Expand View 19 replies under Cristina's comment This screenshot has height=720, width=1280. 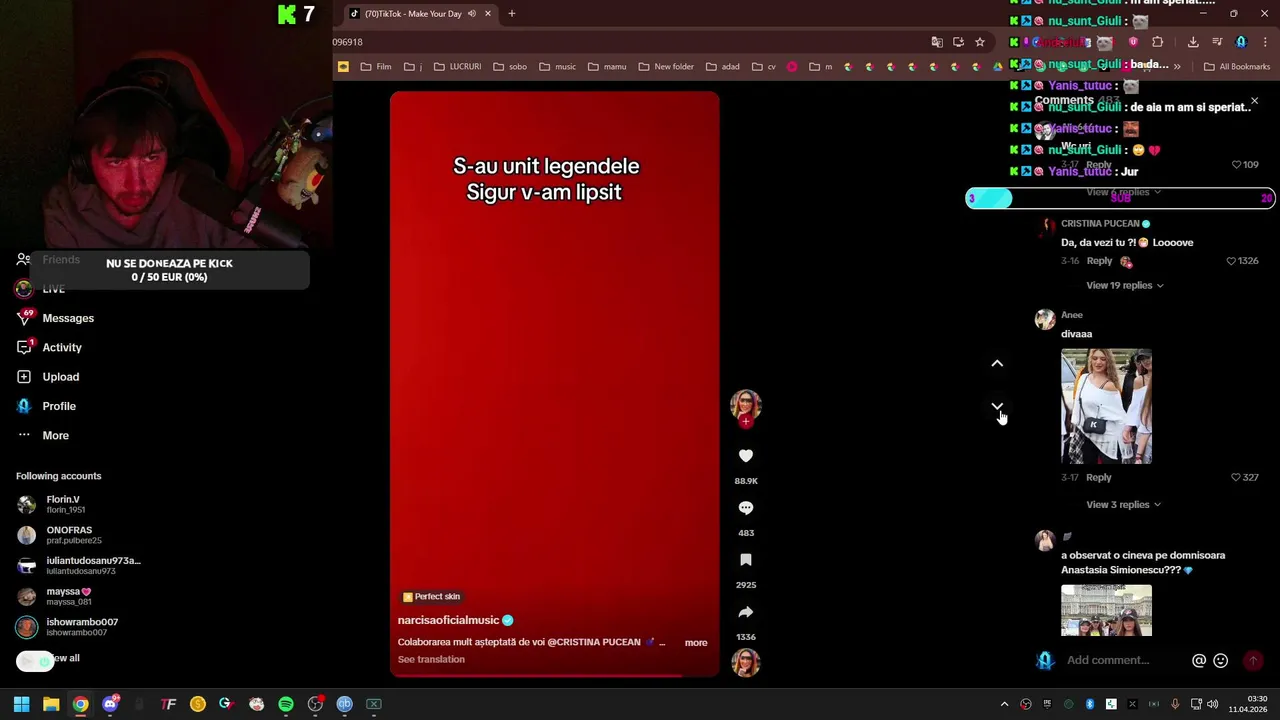1124,285
